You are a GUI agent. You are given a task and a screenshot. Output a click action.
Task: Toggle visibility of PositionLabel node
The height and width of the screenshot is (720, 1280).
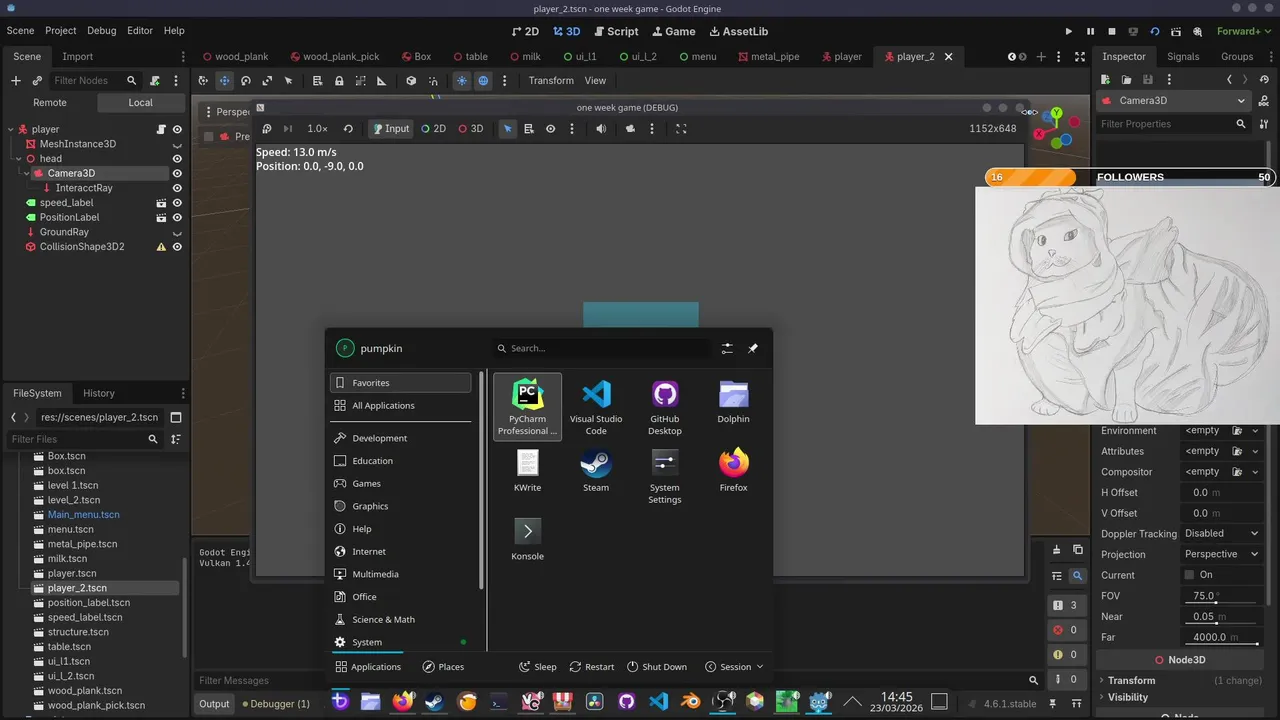[177, 217]
